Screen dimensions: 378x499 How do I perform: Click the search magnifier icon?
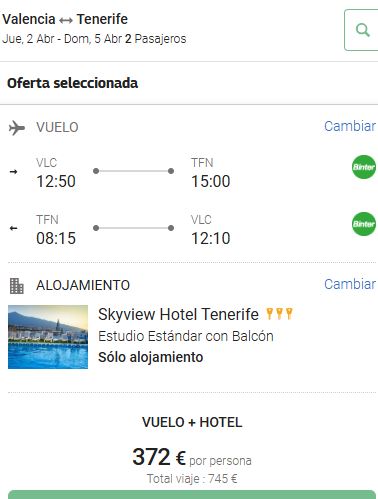[x=363, y=30]
